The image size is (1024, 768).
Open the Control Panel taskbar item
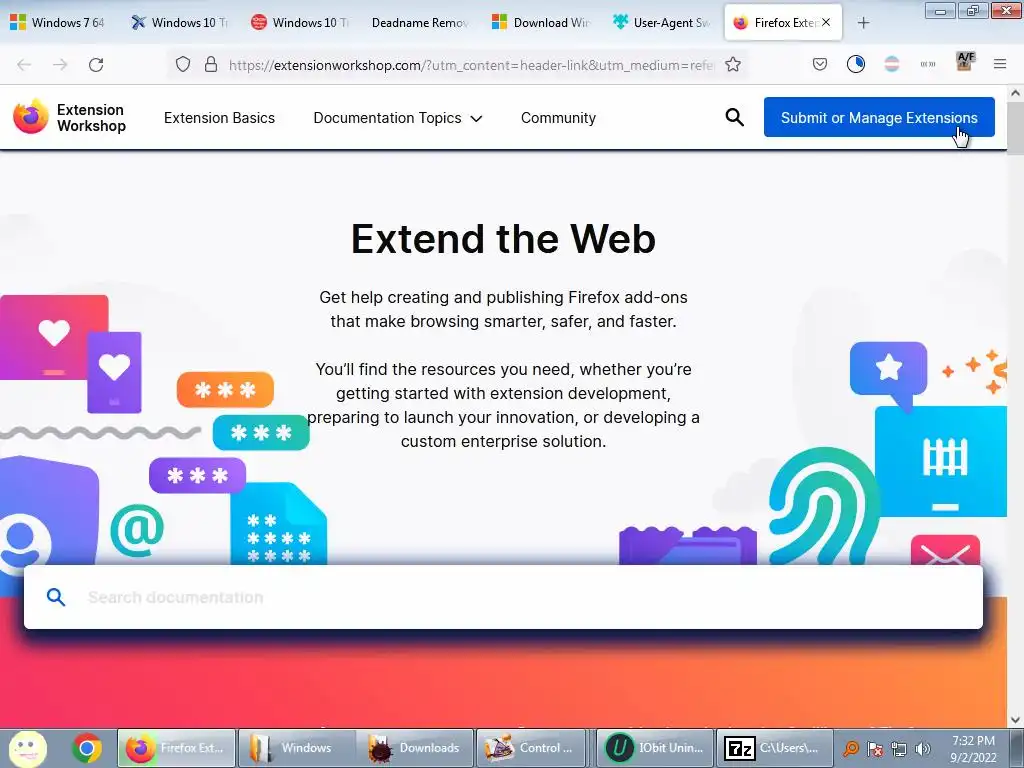pyautogui.click(x=534, y=748)
